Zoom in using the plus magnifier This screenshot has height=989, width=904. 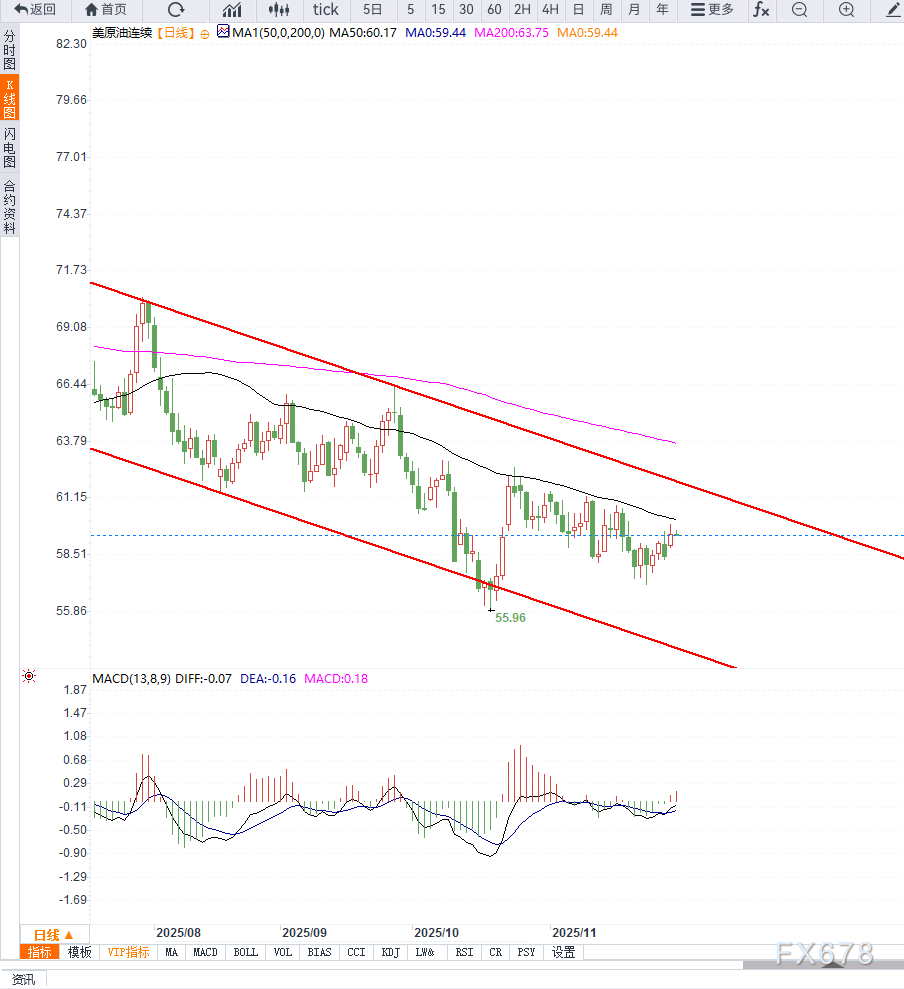[x=846, y=10]
